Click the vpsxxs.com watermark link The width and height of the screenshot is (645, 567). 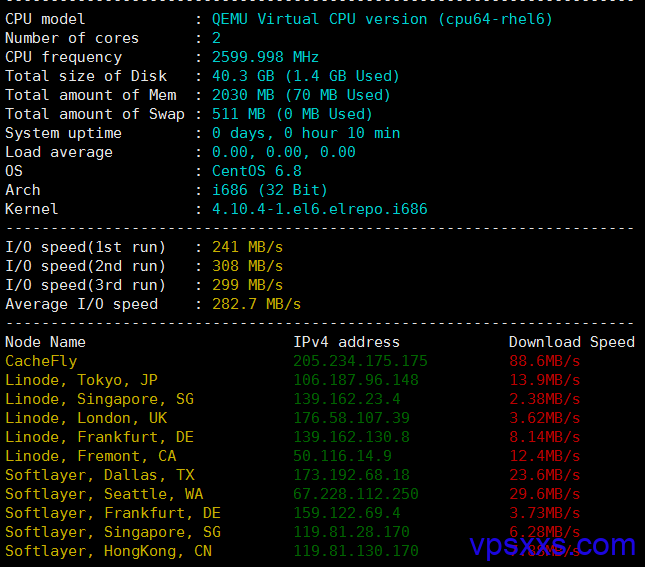(552, 546)
